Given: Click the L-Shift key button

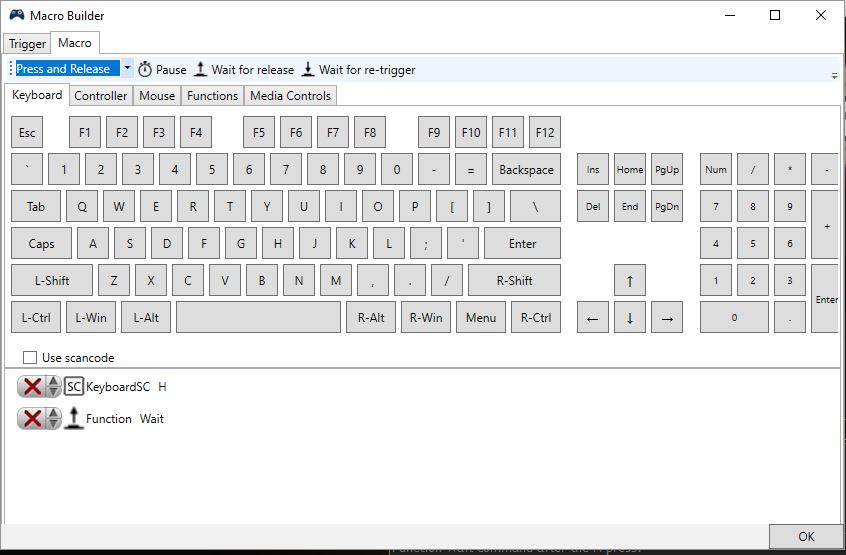Looking at the screenshot, I should 52,281.
